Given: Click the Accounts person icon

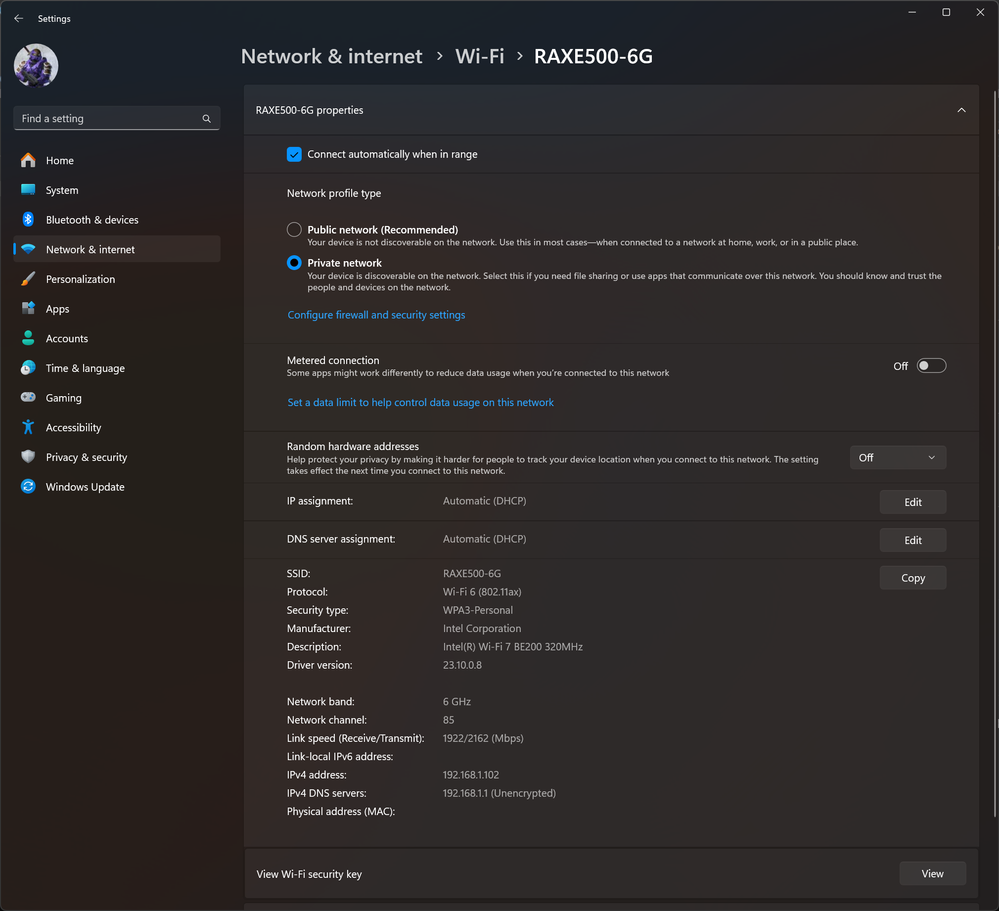Looking at the screenshot, I should [28, 338].
